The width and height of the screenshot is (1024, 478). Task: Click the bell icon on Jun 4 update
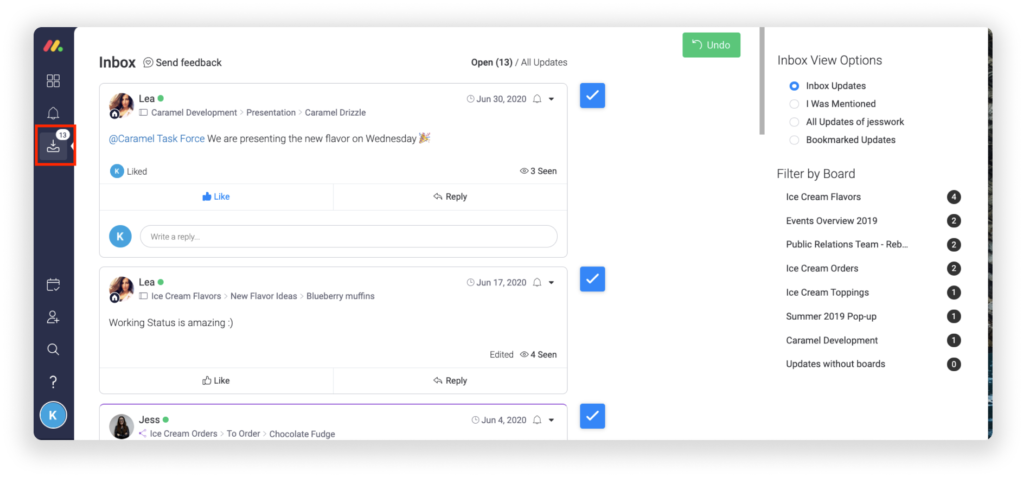click(x=537, y=421)
